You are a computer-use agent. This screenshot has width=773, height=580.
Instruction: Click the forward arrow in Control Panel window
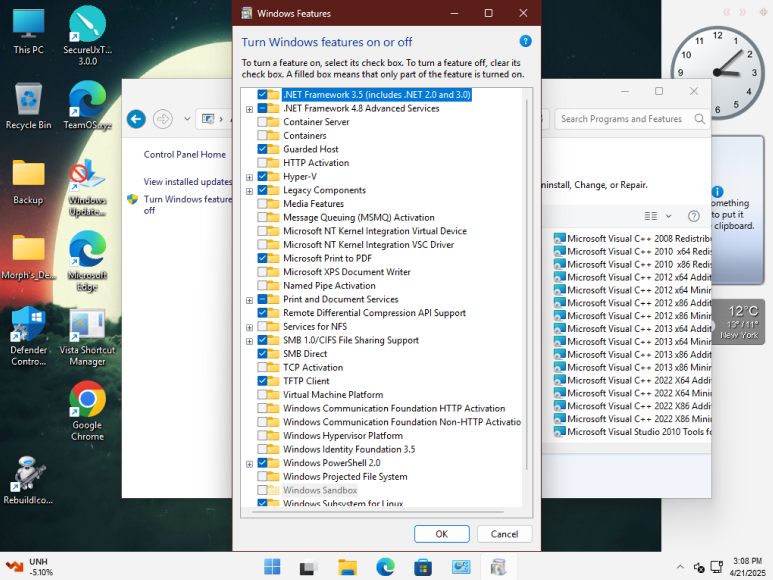163,119
